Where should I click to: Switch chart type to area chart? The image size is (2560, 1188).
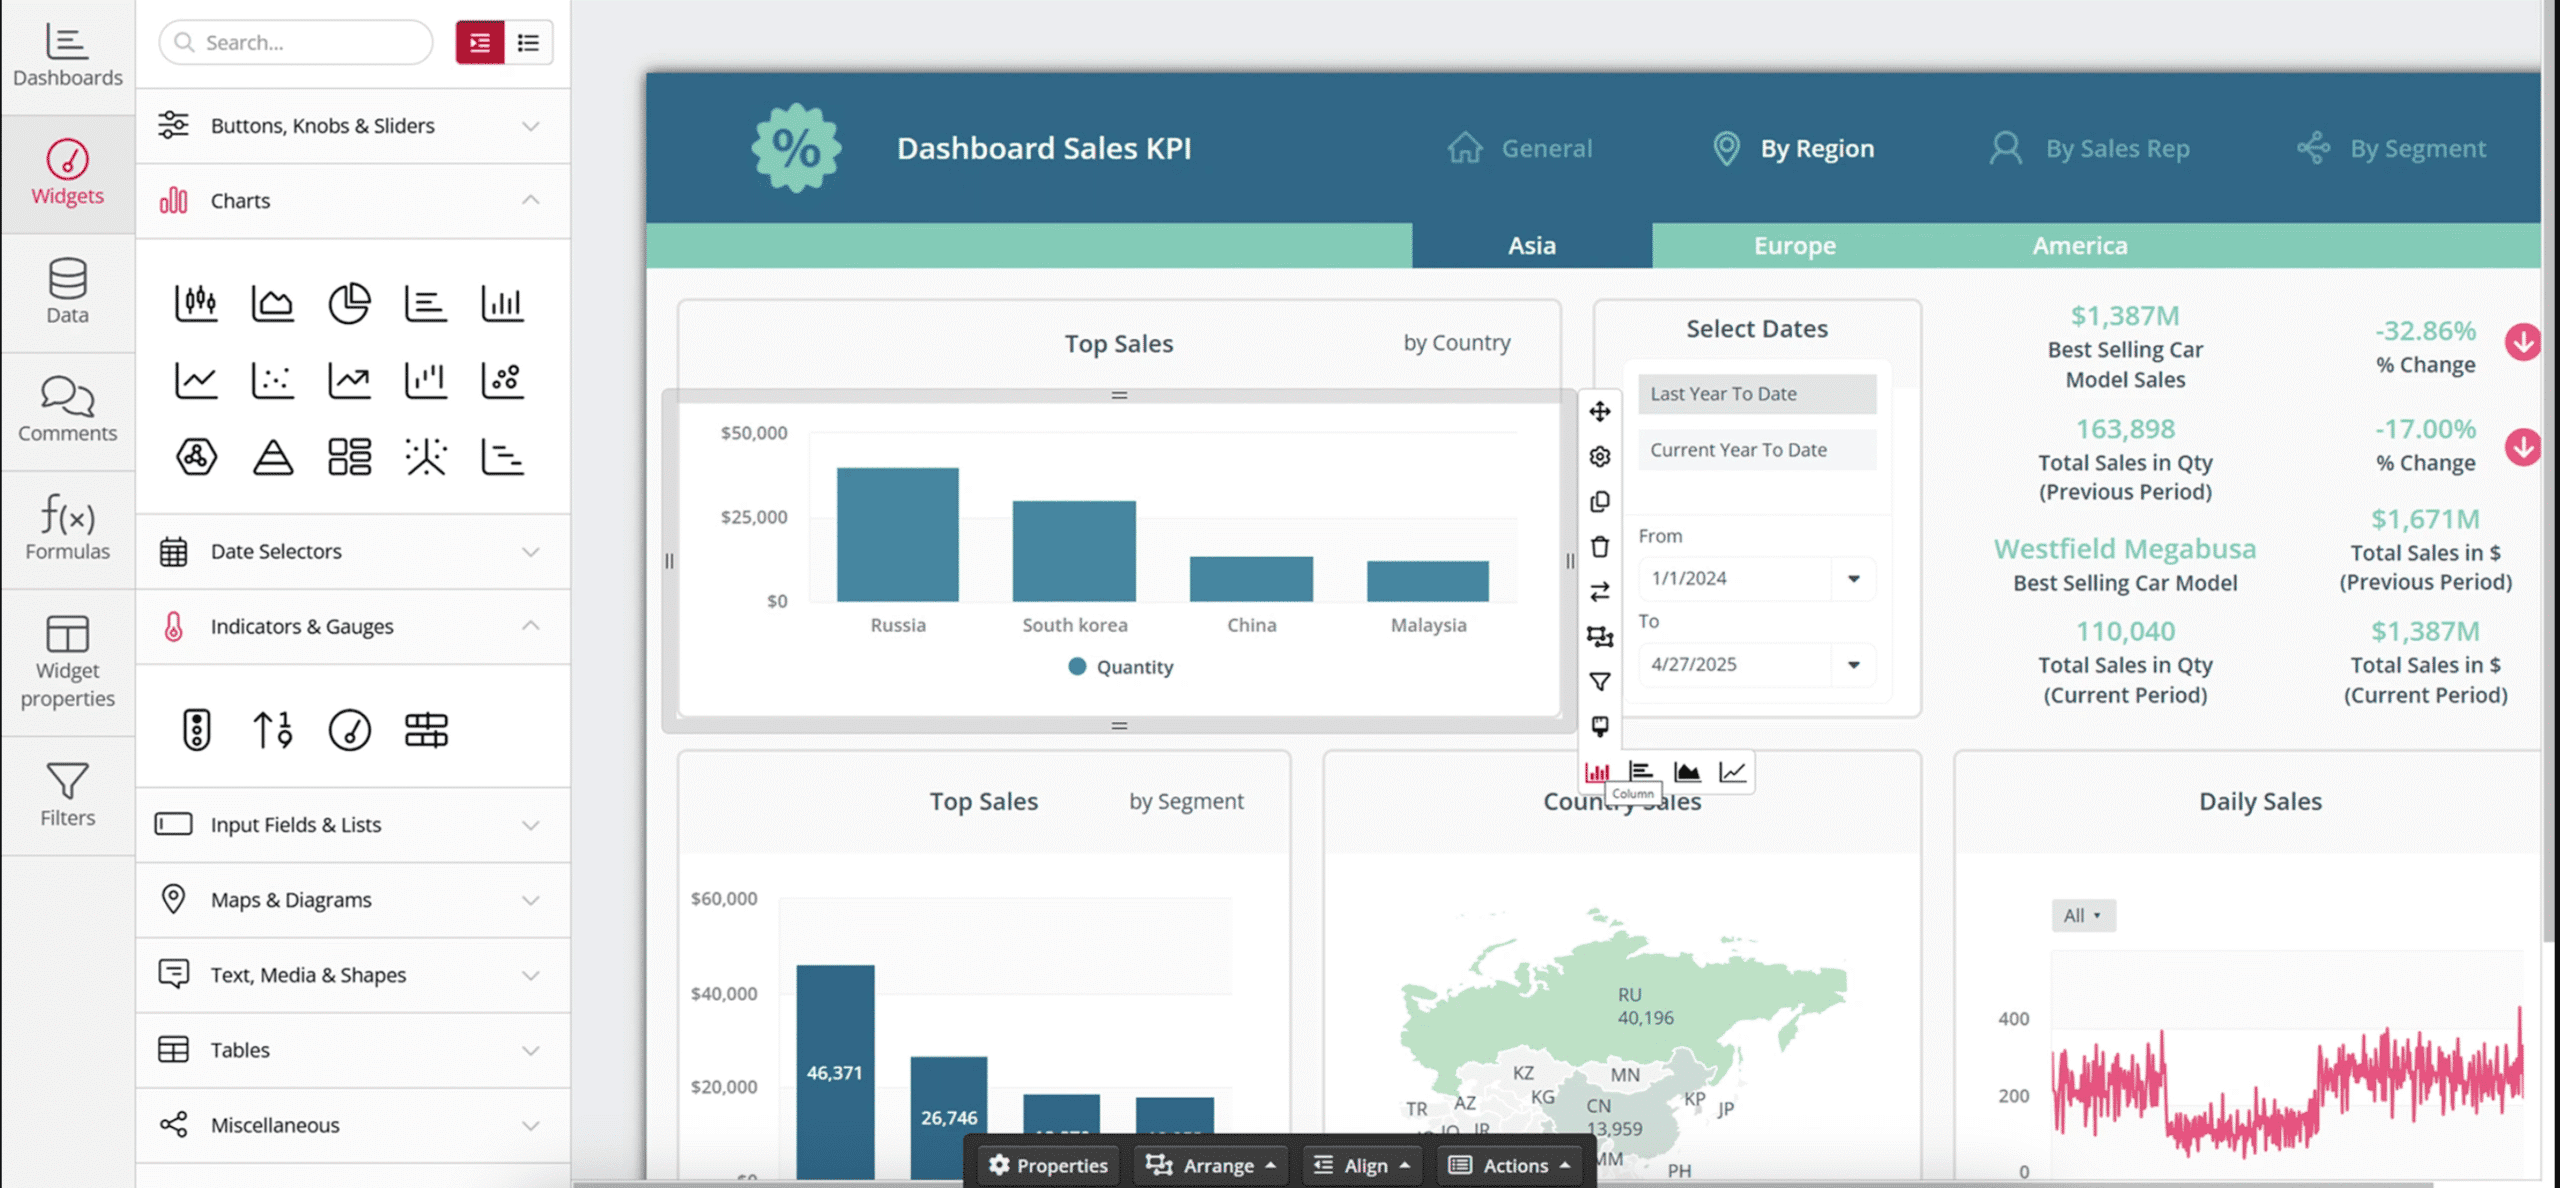[x=1687, y=771]
